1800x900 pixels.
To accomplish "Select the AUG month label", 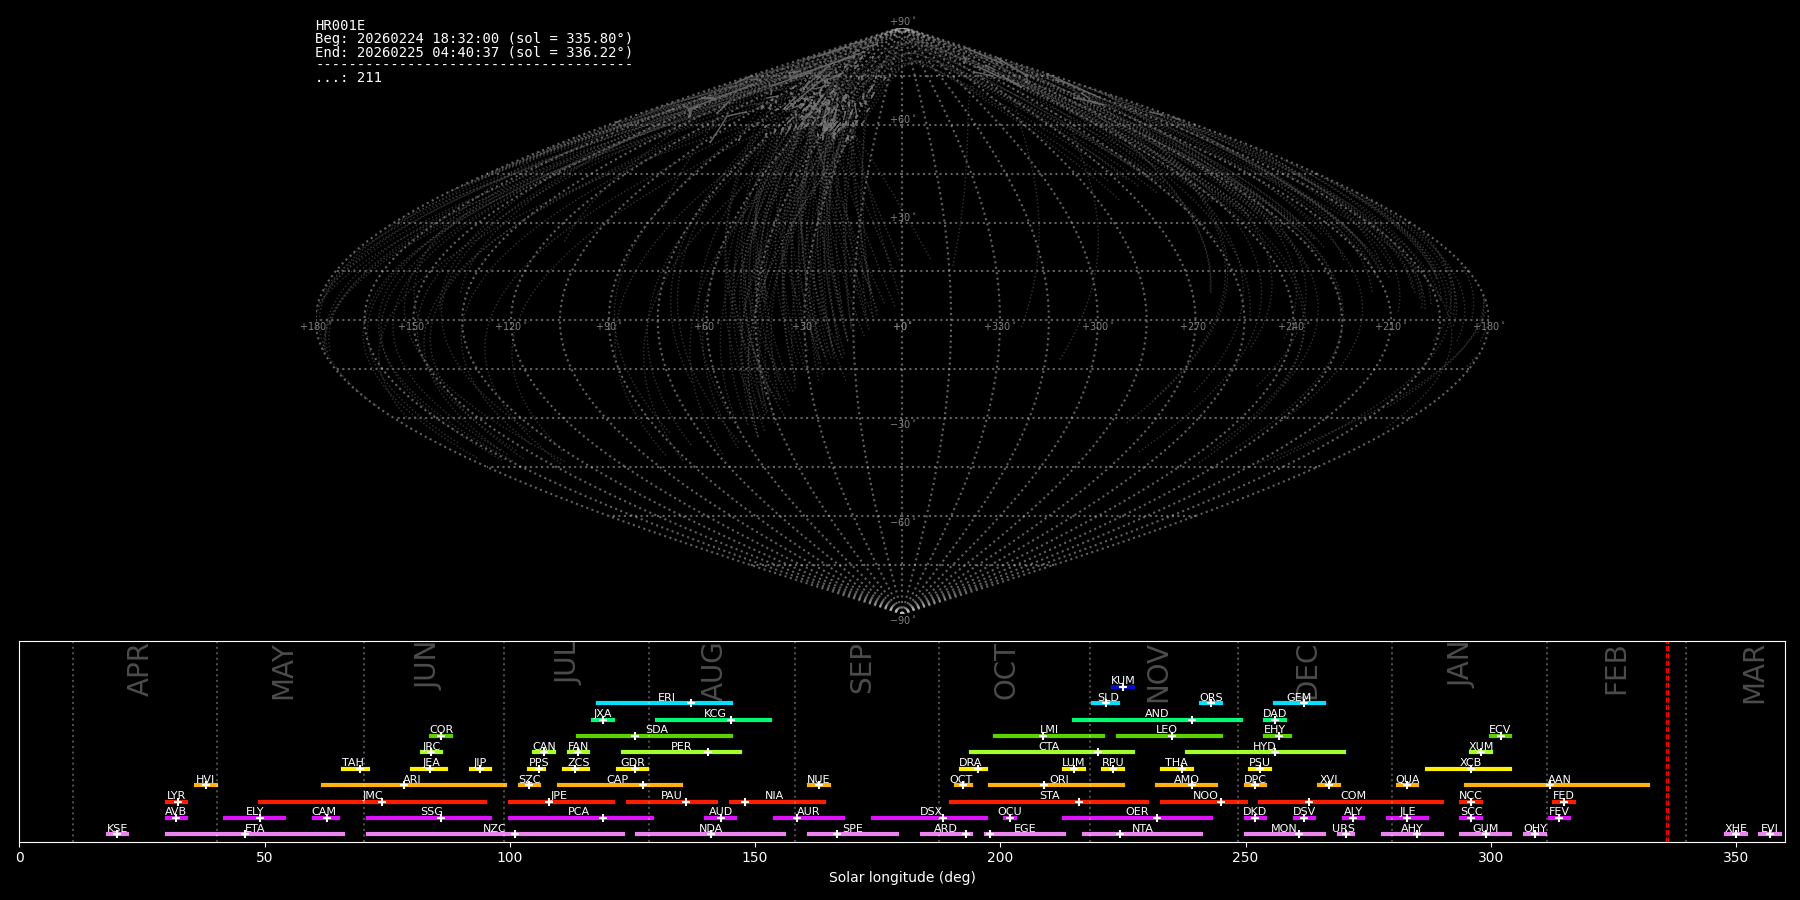I will (x=711, y=672).
